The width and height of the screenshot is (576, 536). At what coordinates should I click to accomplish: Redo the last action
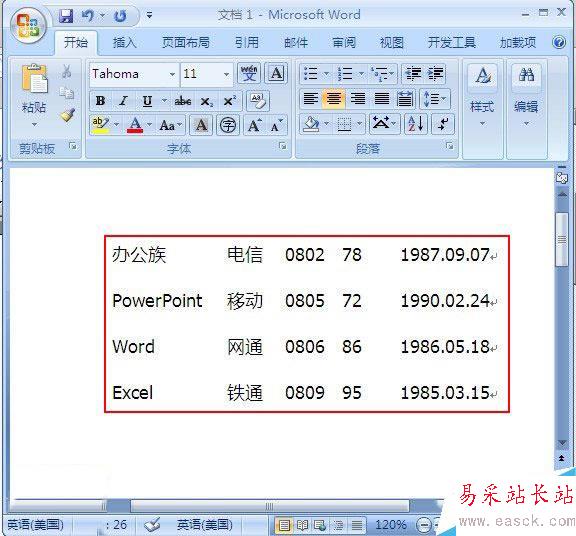[120, 16]
